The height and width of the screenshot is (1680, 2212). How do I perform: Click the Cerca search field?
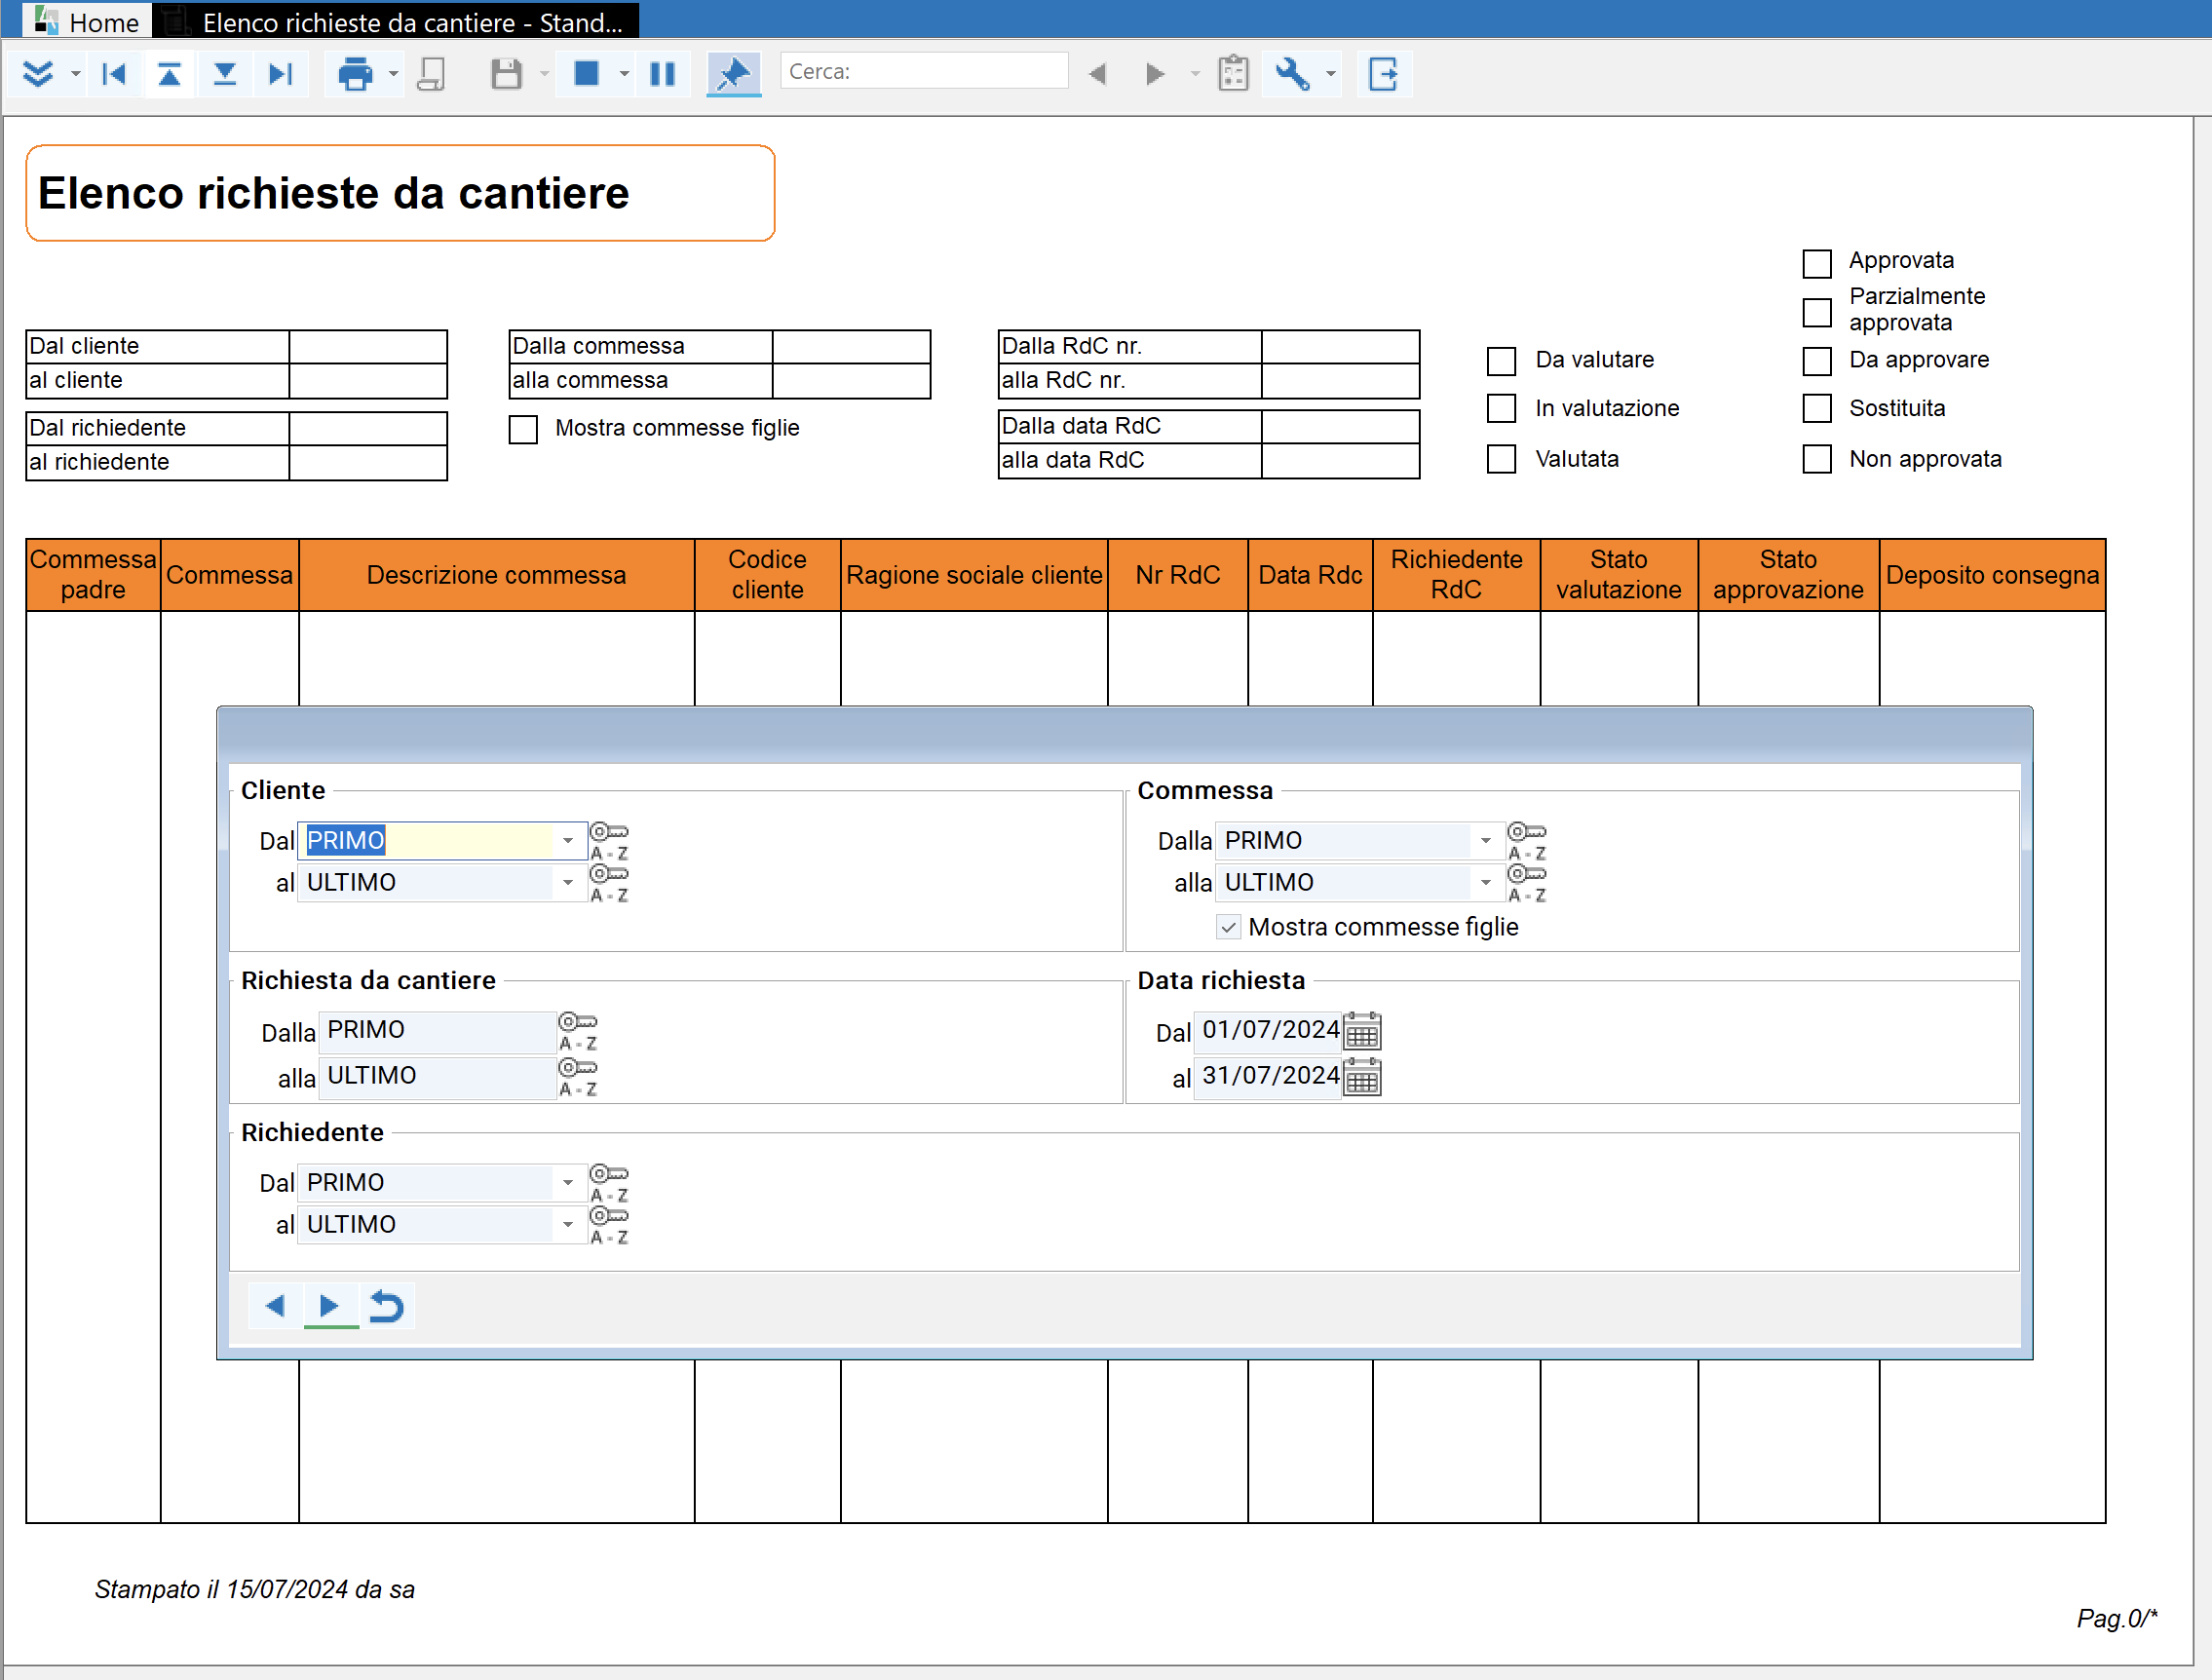pyautogui.click(x=924, y=71)
